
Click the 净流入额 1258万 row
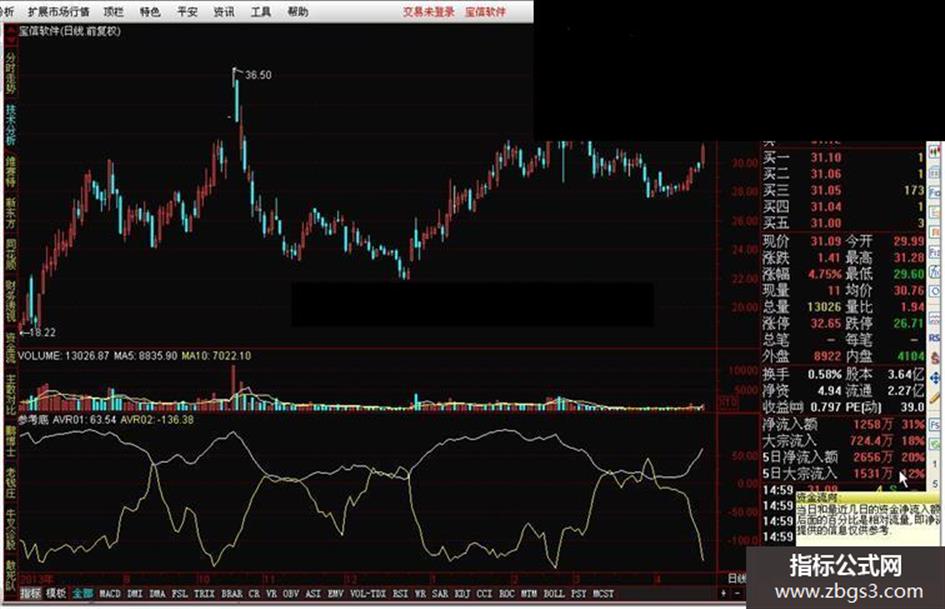pyautogui.click(x=844, y=424)
